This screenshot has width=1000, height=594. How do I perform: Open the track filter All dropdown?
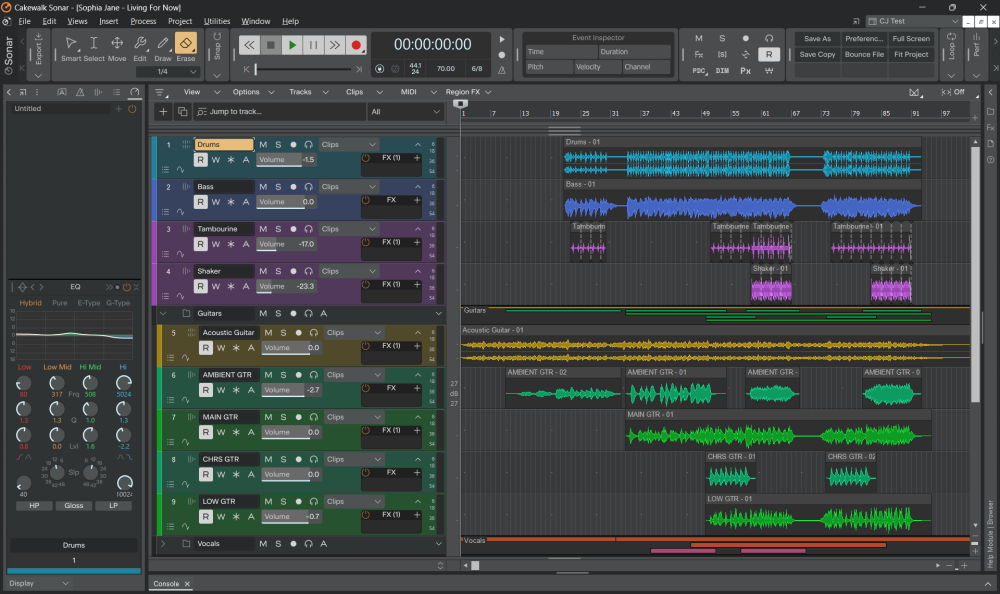click(x=406, y=112)
